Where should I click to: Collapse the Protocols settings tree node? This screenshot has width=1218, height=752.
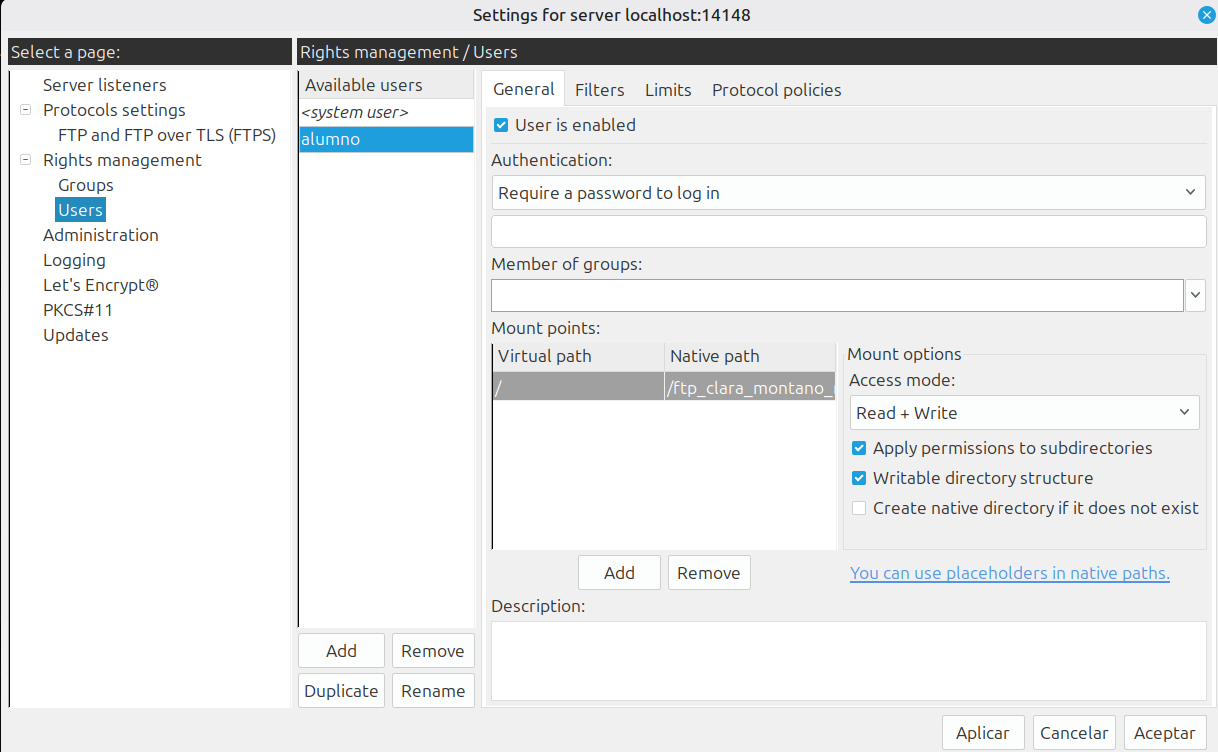[x=25, y=110]
